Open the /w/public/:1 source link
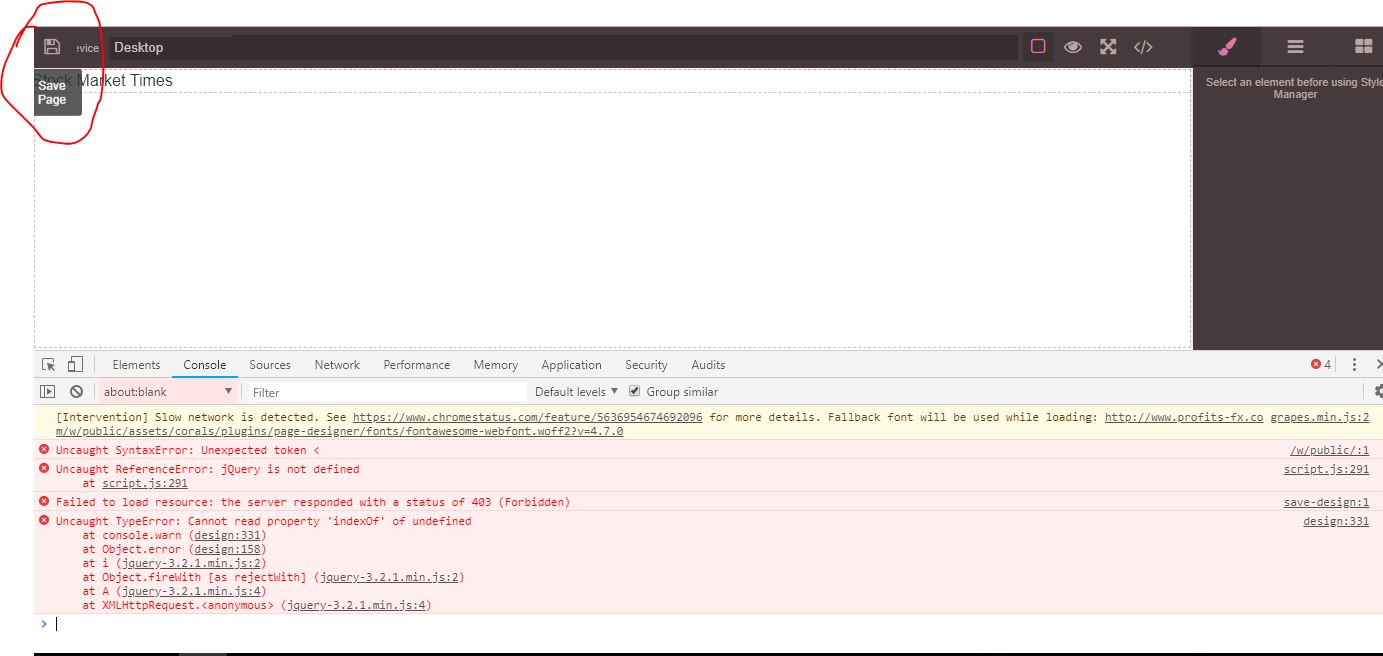1383x656 pixels. click(x=1329, y=451)
